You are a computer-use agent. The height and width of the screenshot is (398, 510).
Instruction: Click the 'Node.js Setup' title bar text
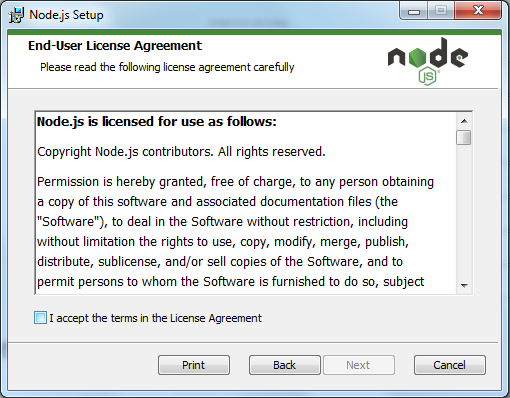[66, 15]
